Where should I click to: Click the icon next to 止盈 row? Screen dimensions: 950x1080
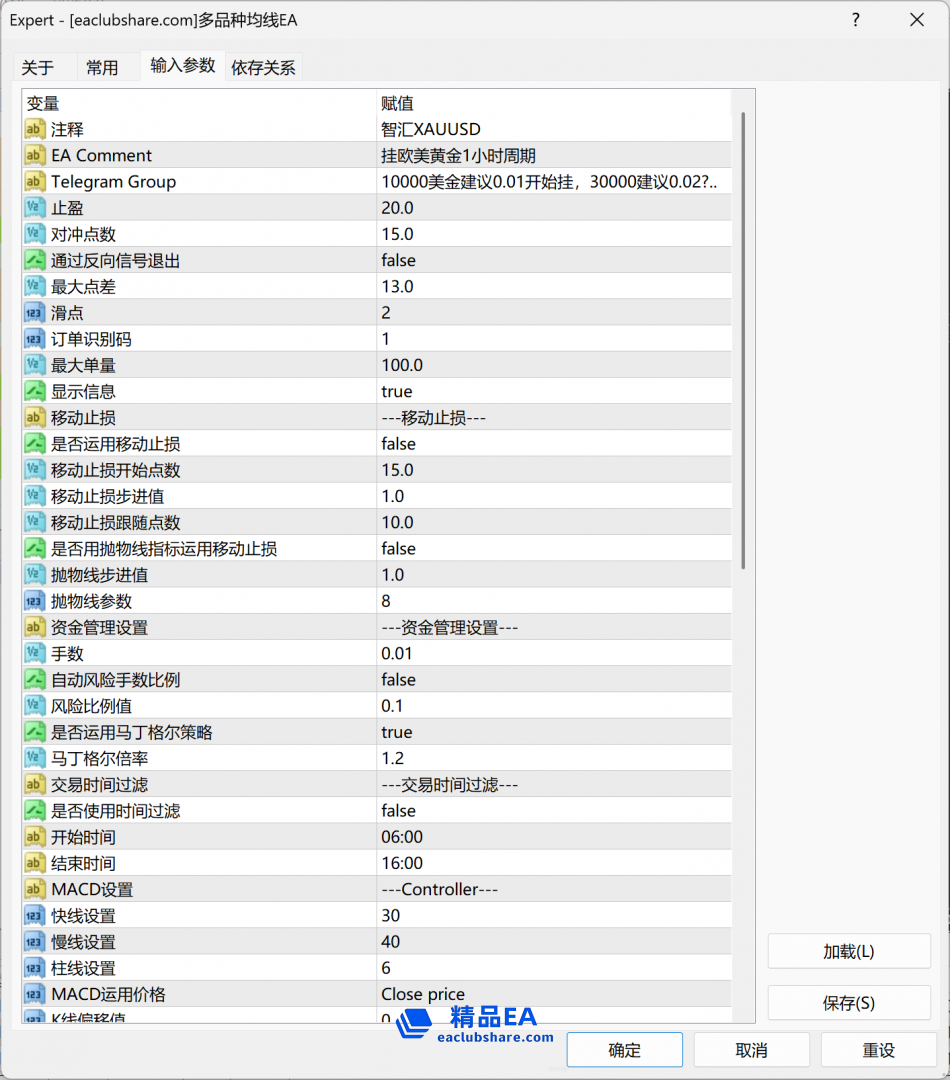35,208
